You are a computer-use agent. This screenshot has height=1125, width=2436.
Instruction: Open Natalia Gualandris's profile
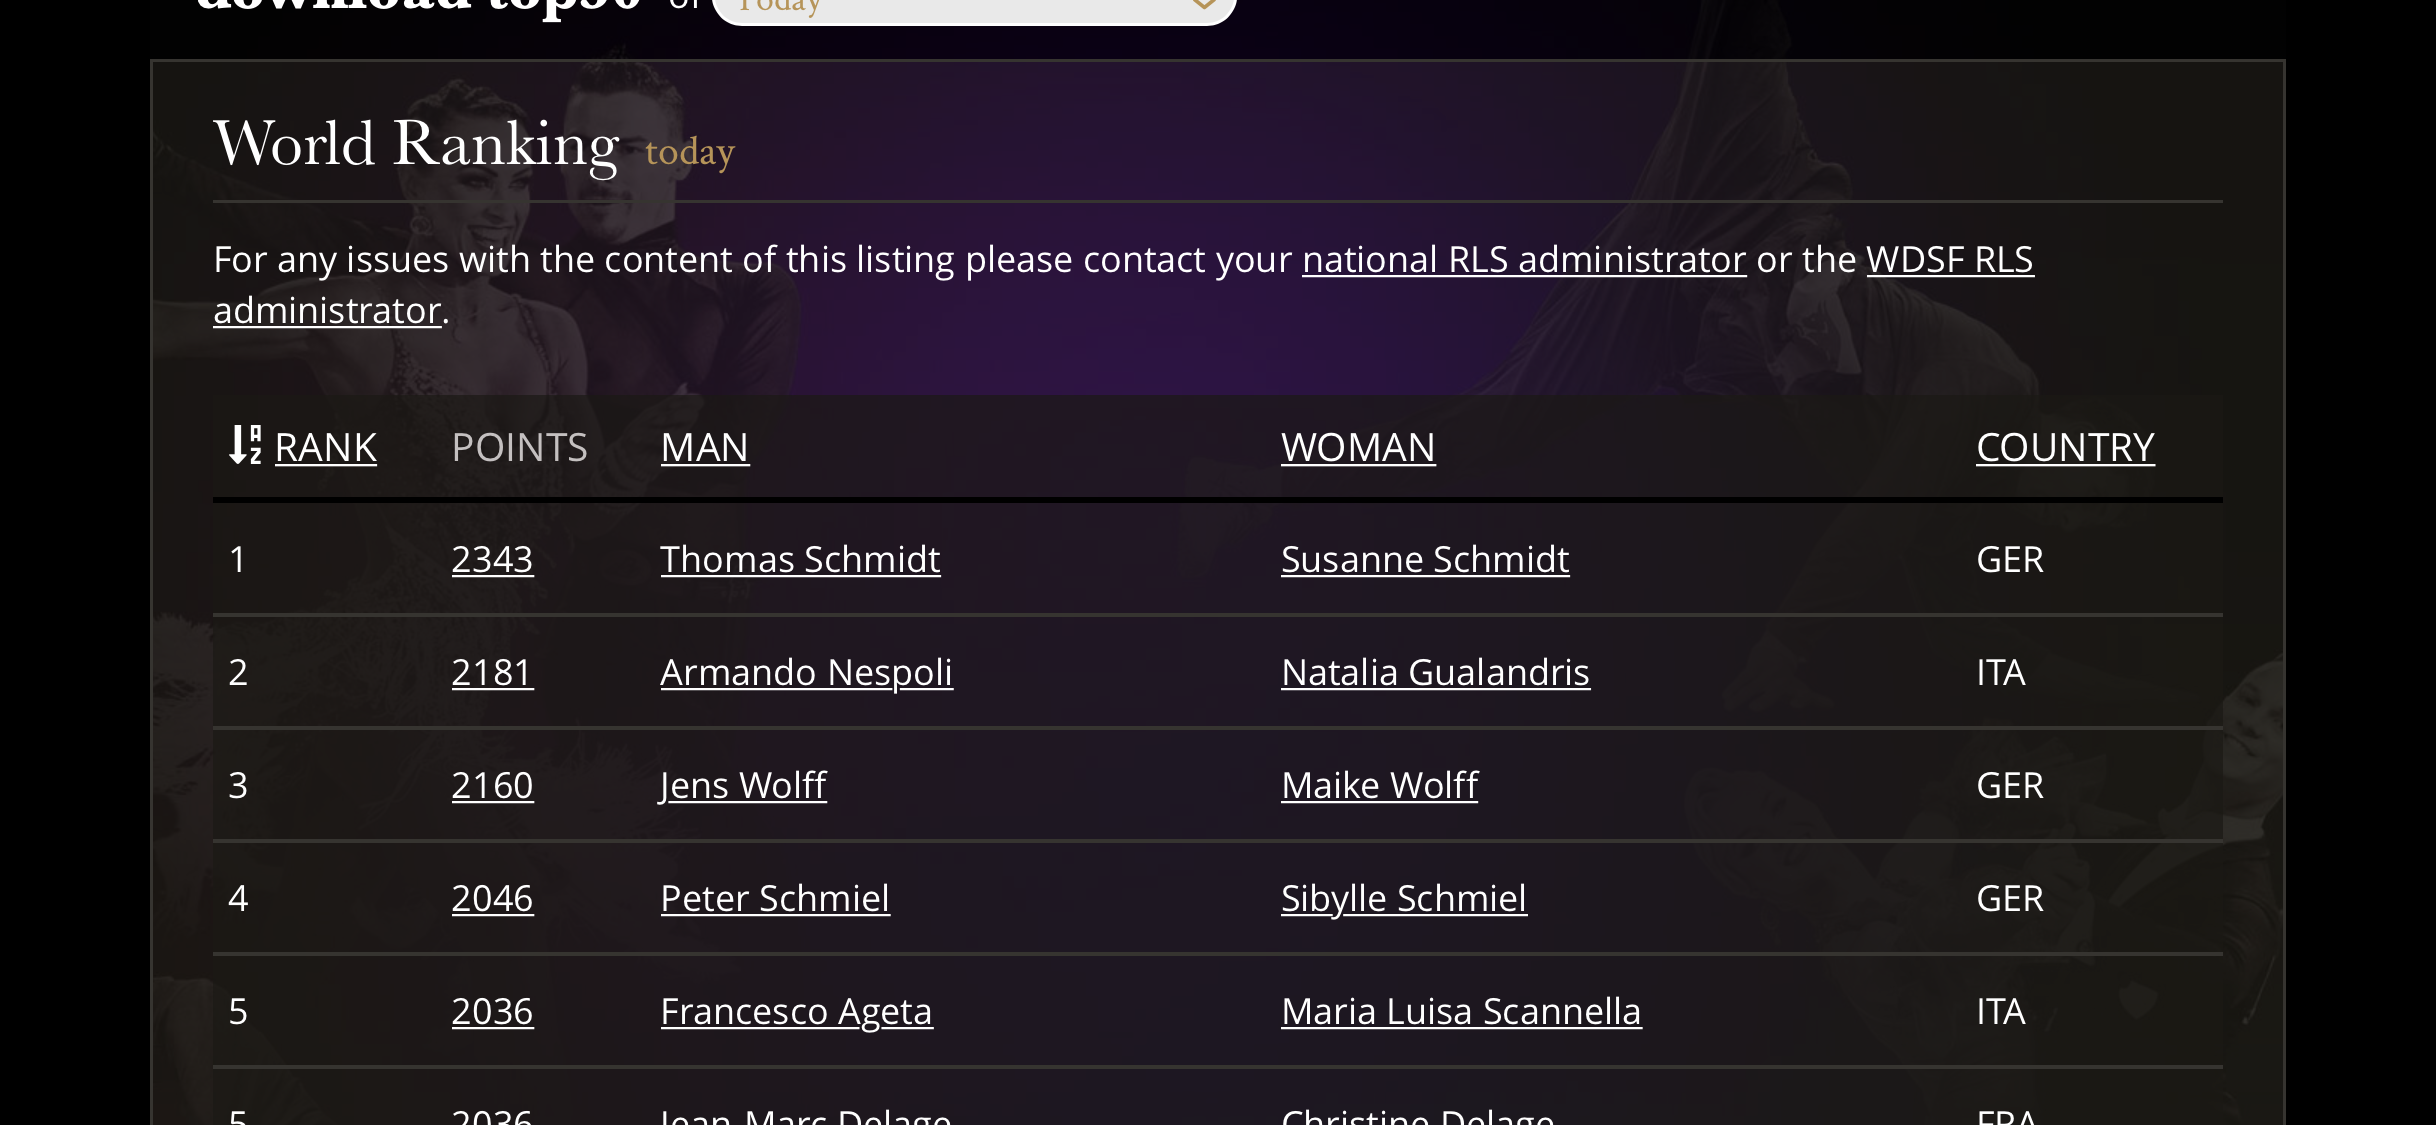coord(1435,672)
